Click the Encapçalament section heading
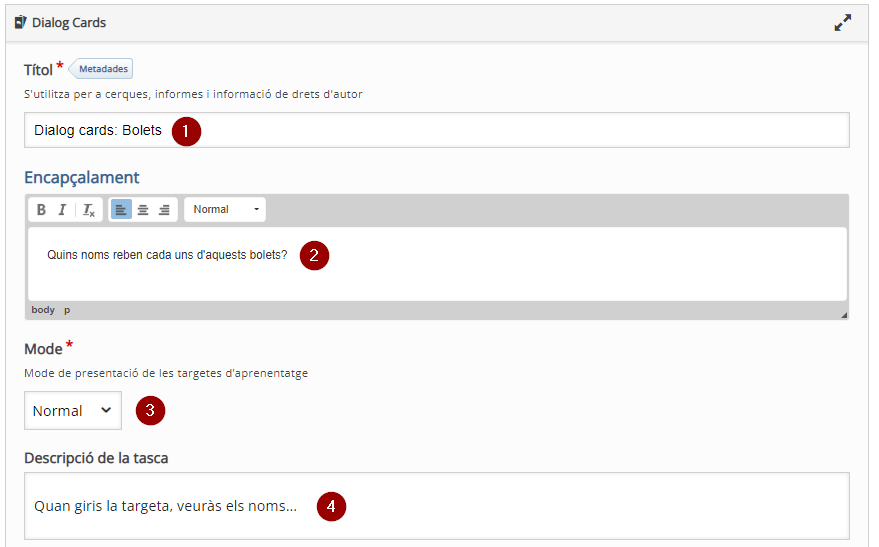Image resolution: width=879 pixels, height=547 pixels. click(82, 178)
